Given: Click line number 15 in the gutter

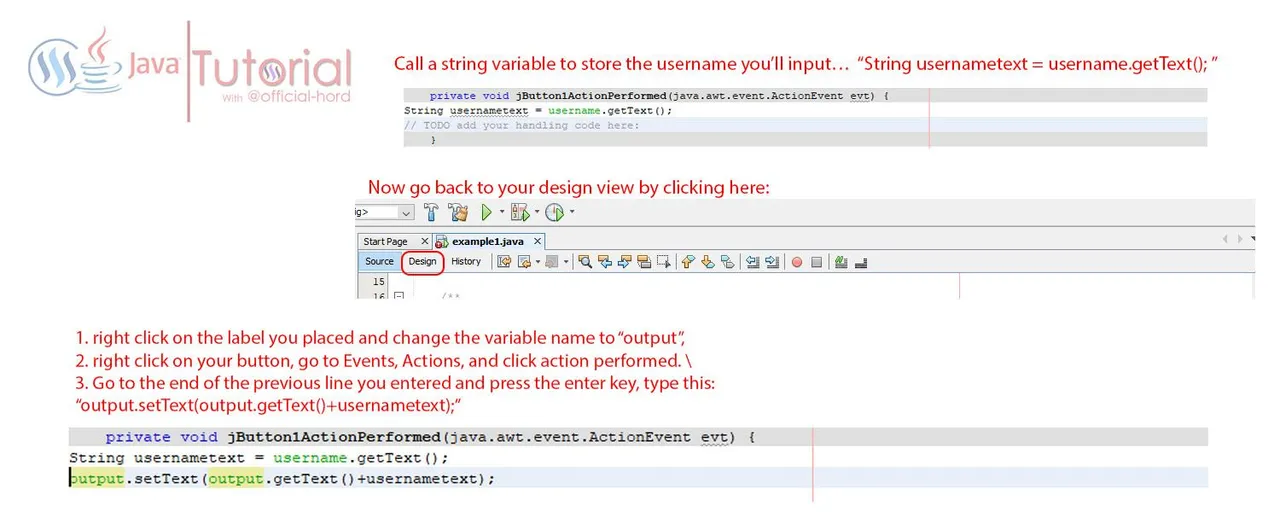Looking at the screenshot, I should [x=378, y=281].
